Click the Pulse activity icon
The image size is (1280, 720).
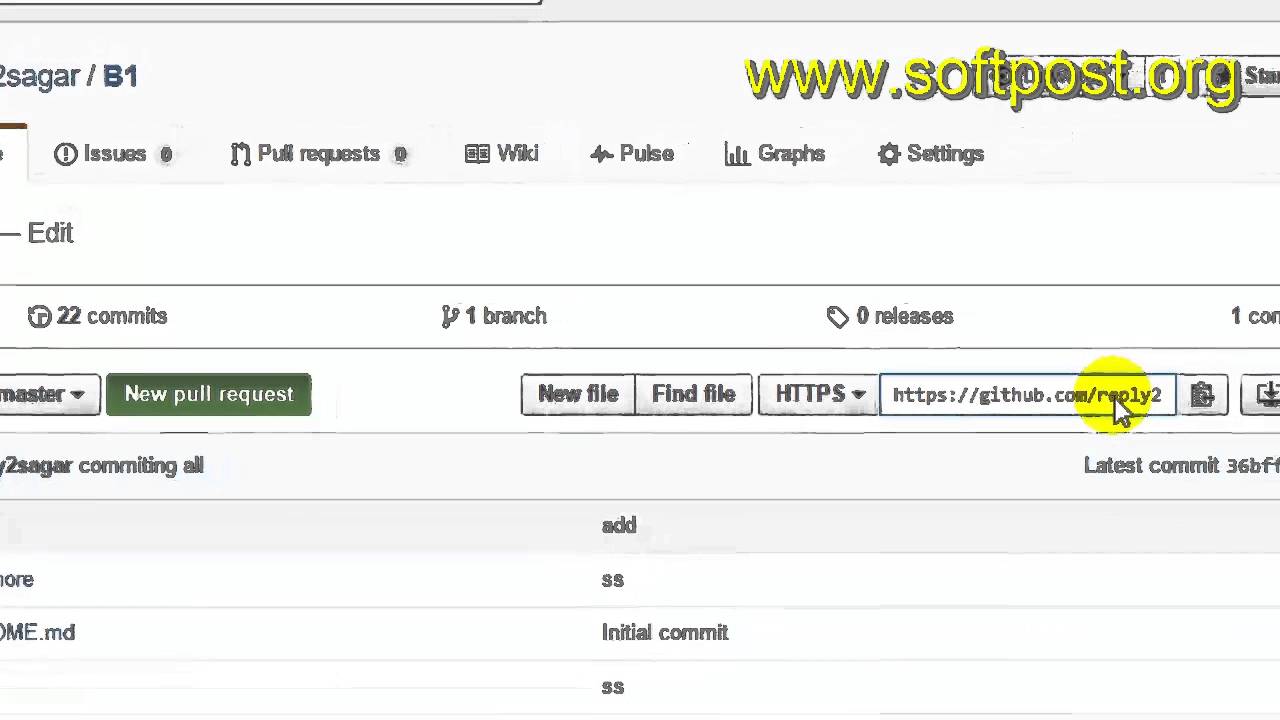click(x=601, y=154)
